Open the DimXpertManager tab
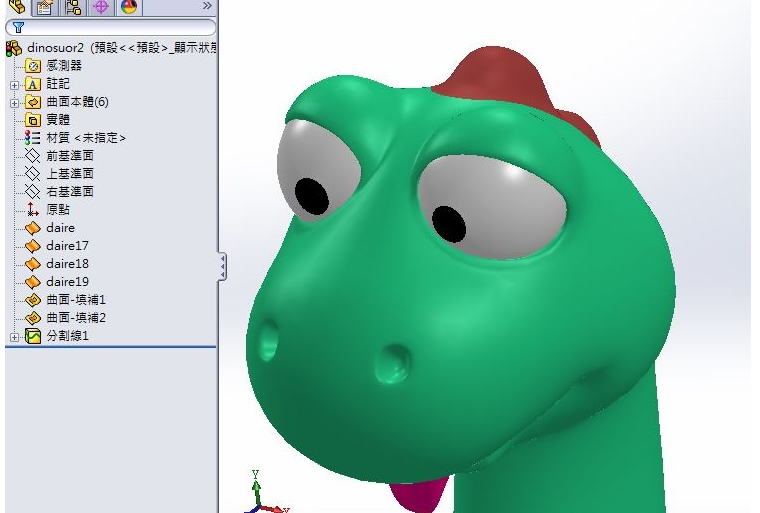This screenshot has height=513, width=760. tap(101, 7)
